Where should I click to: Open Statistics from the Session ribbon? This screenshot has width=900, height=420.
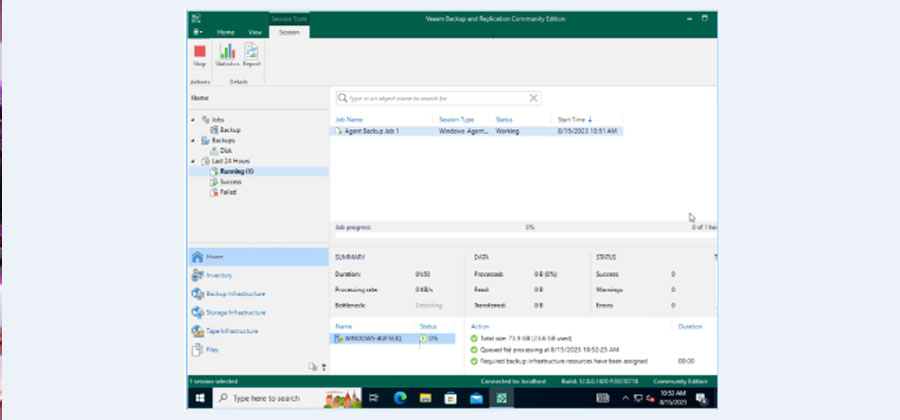click(x=227, y=54)
